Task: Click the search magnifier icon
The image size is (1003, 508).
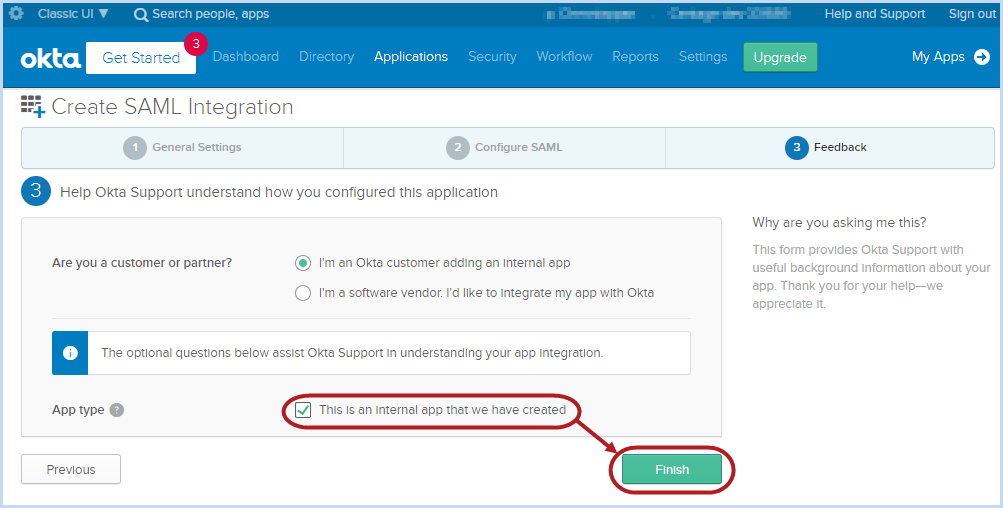Action: coord(141,15)
